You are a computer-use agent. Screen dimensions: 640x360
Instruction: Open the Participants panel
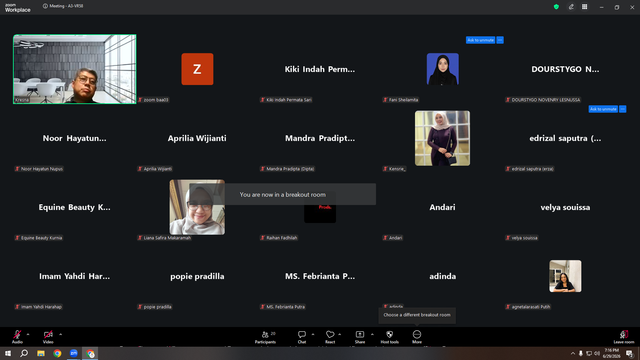[x=265, y=337]
